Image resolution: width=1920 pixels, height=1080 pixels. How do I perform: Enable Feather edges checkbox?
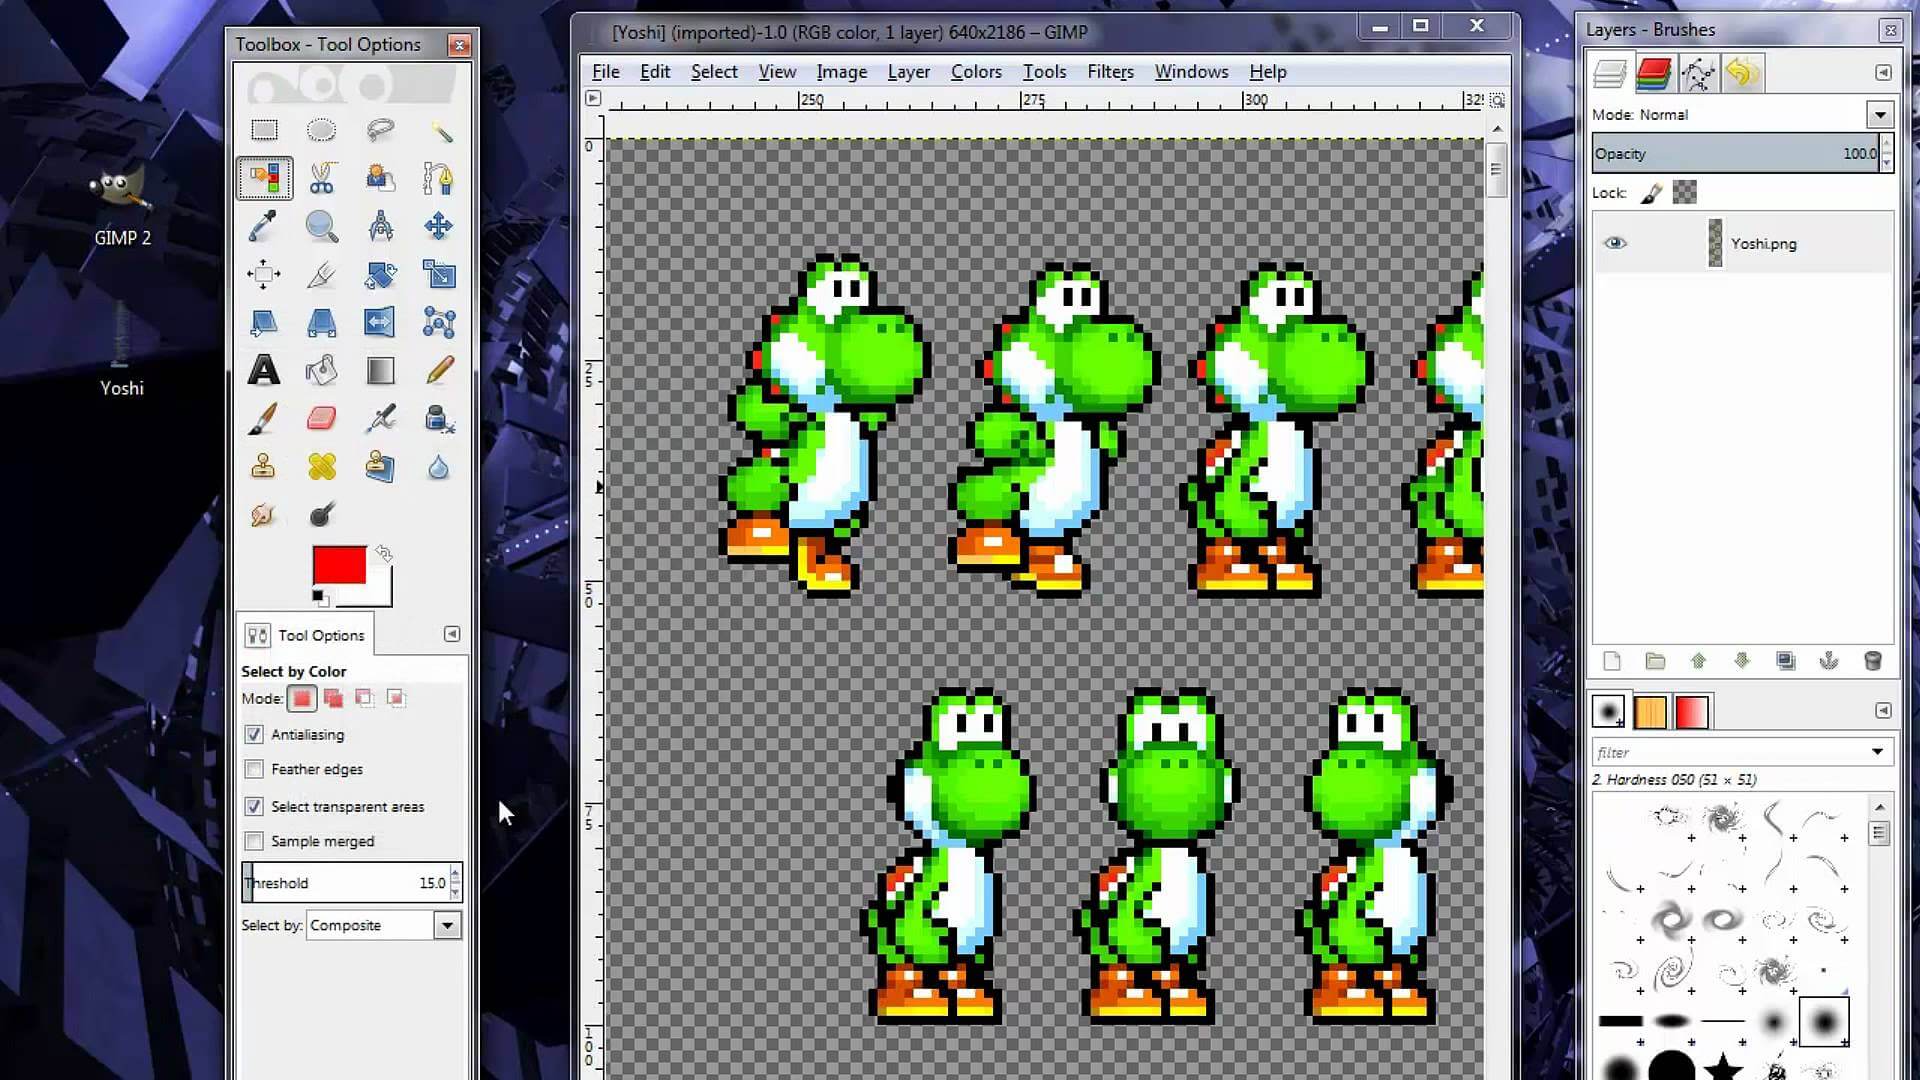click(253, 769)
